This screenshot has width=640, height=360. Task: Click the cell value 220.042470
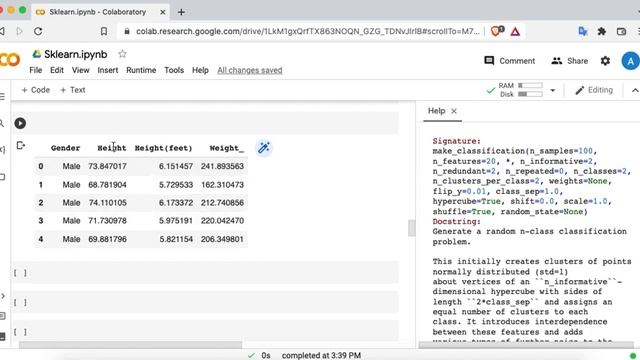point(222,220)
